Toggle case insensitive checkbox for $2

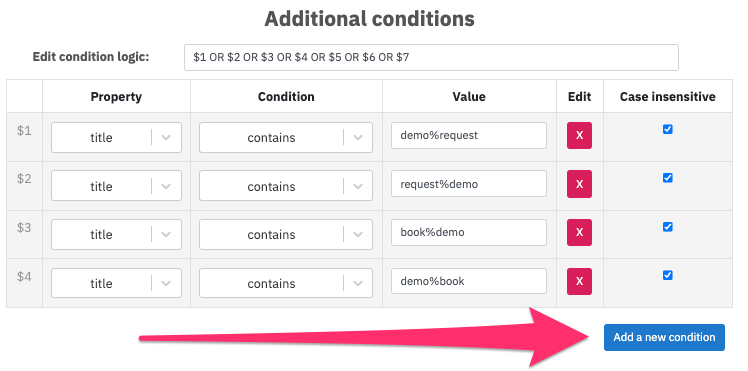coord(668,178)
